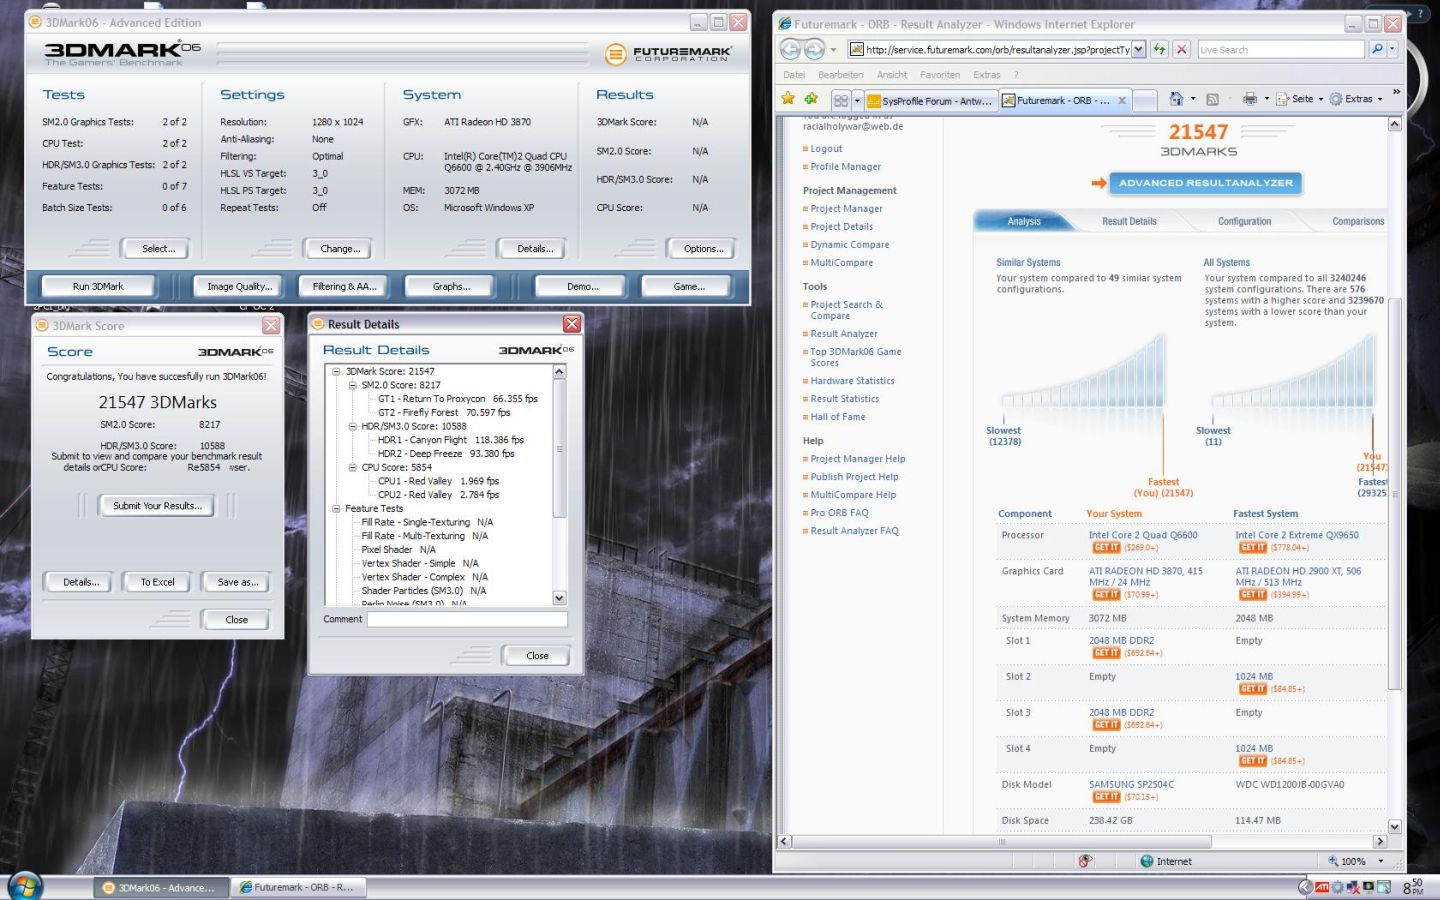Click the RSS feeds icon
This screenshot has width=1440, height=900.
(x=1213, y=99)
